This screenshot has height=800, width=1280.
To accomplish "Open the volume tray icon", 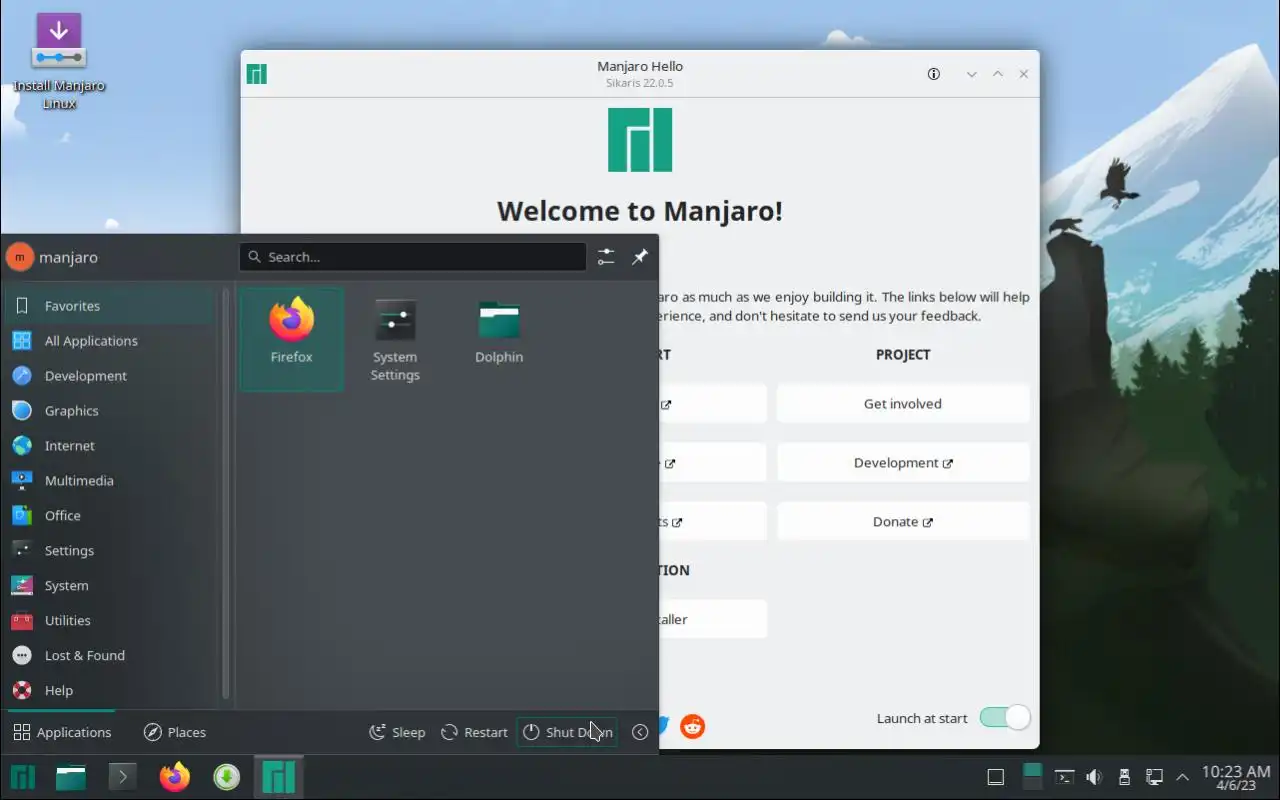I will 1094,777.
